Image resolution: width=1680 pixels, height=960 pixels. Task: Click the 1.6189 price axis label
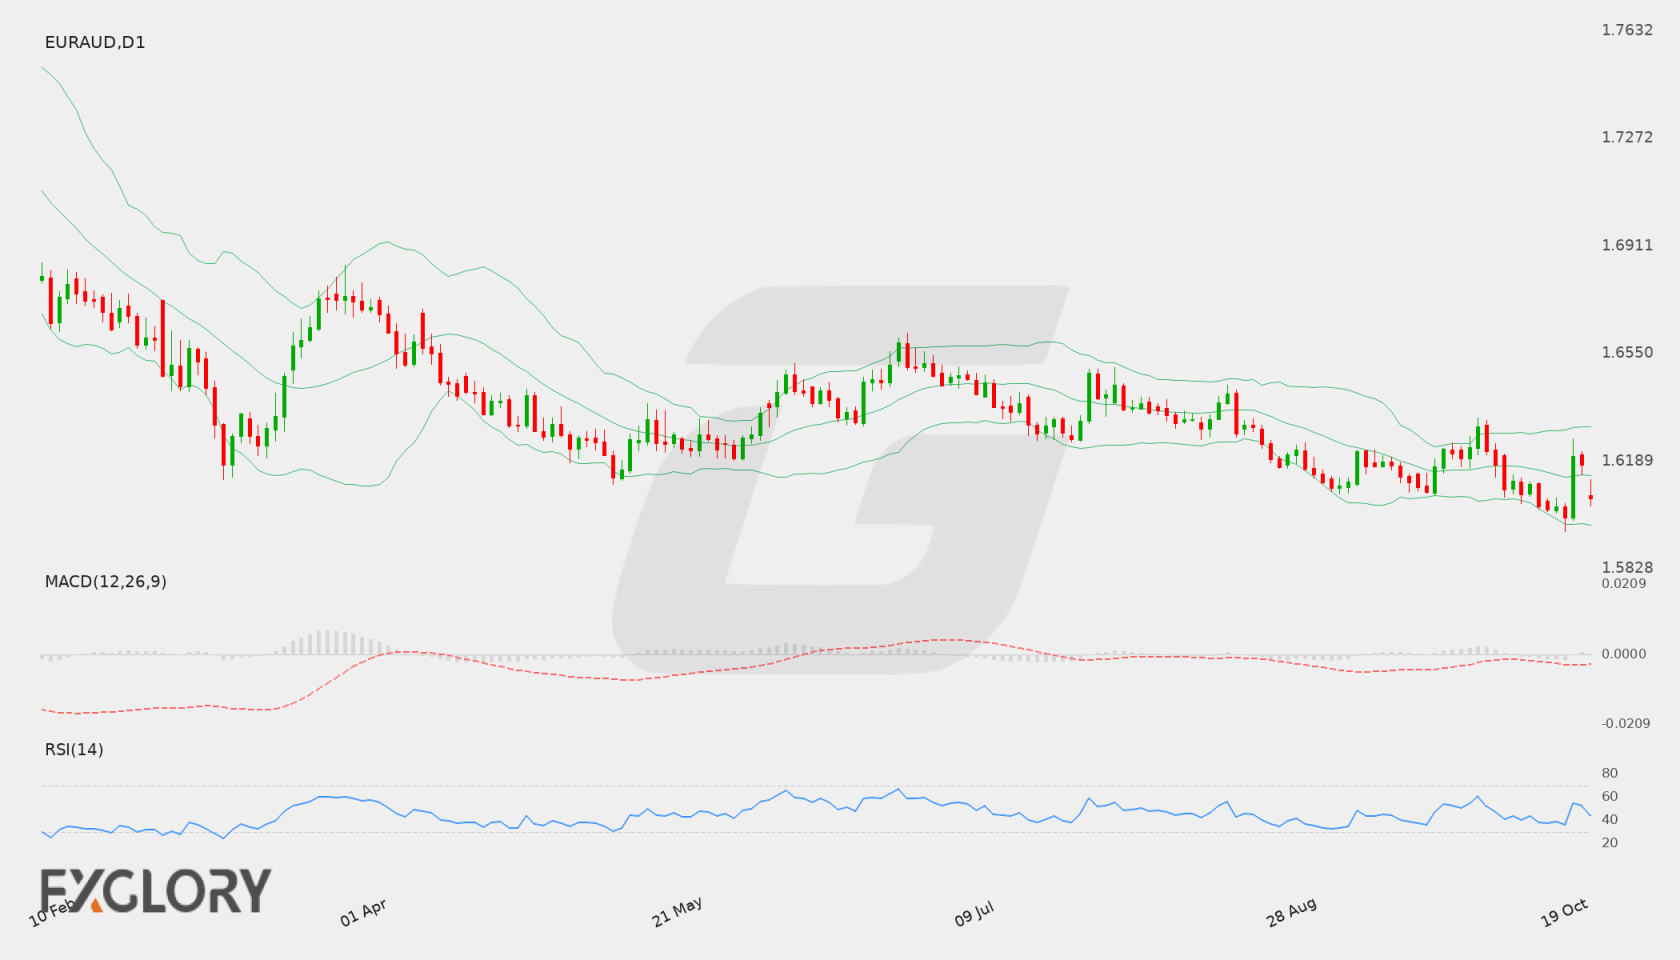pos(1627,460)
